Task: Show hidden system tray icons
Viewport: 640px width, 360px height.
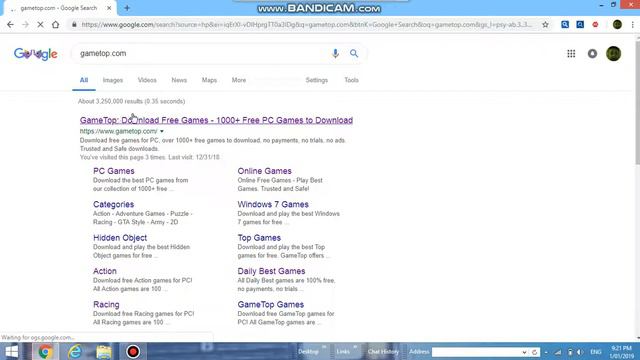Action: pyautogui.click(x=546, y=352)
